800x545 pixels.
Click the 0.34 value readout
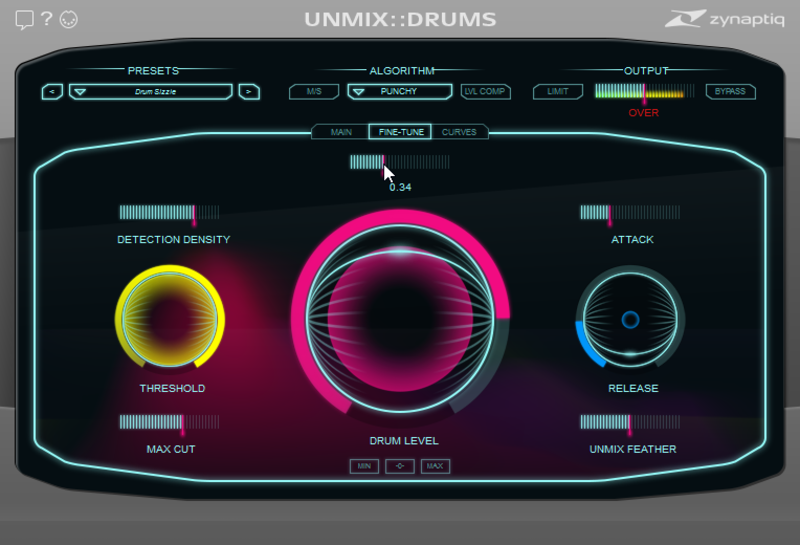(x=400, y=187)
